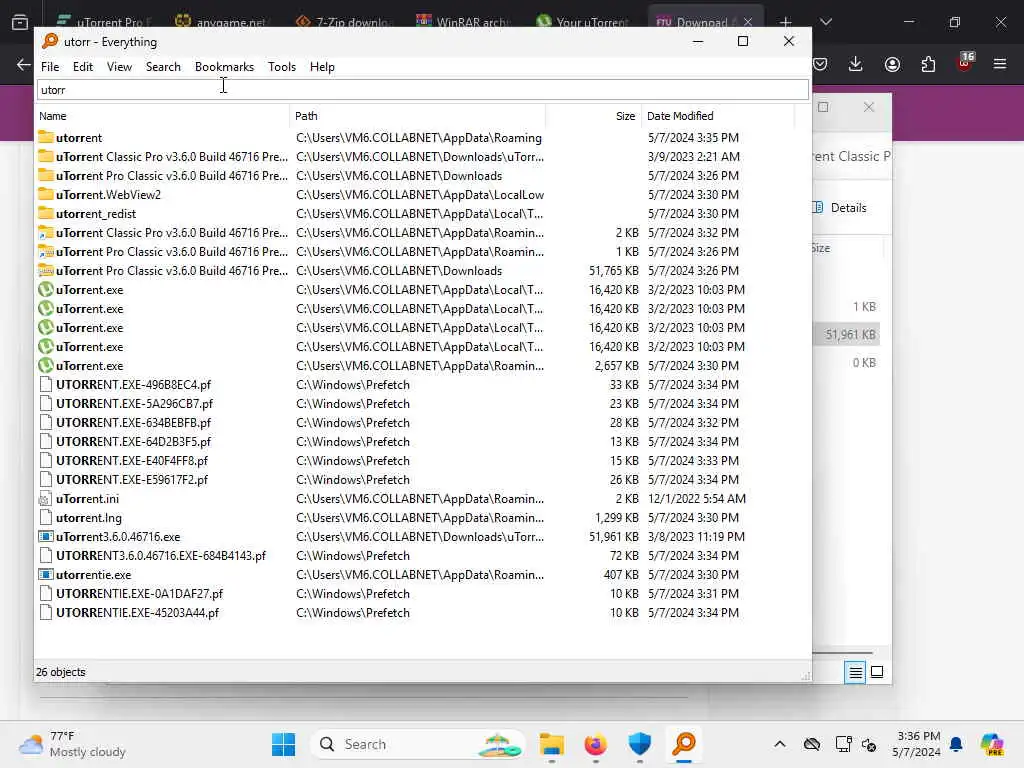Image resolution: width=1024 pixels, height=768 pixels.
Task: Click the 12/1/2022 5:54 AM date cell
Action: (697, 499)
